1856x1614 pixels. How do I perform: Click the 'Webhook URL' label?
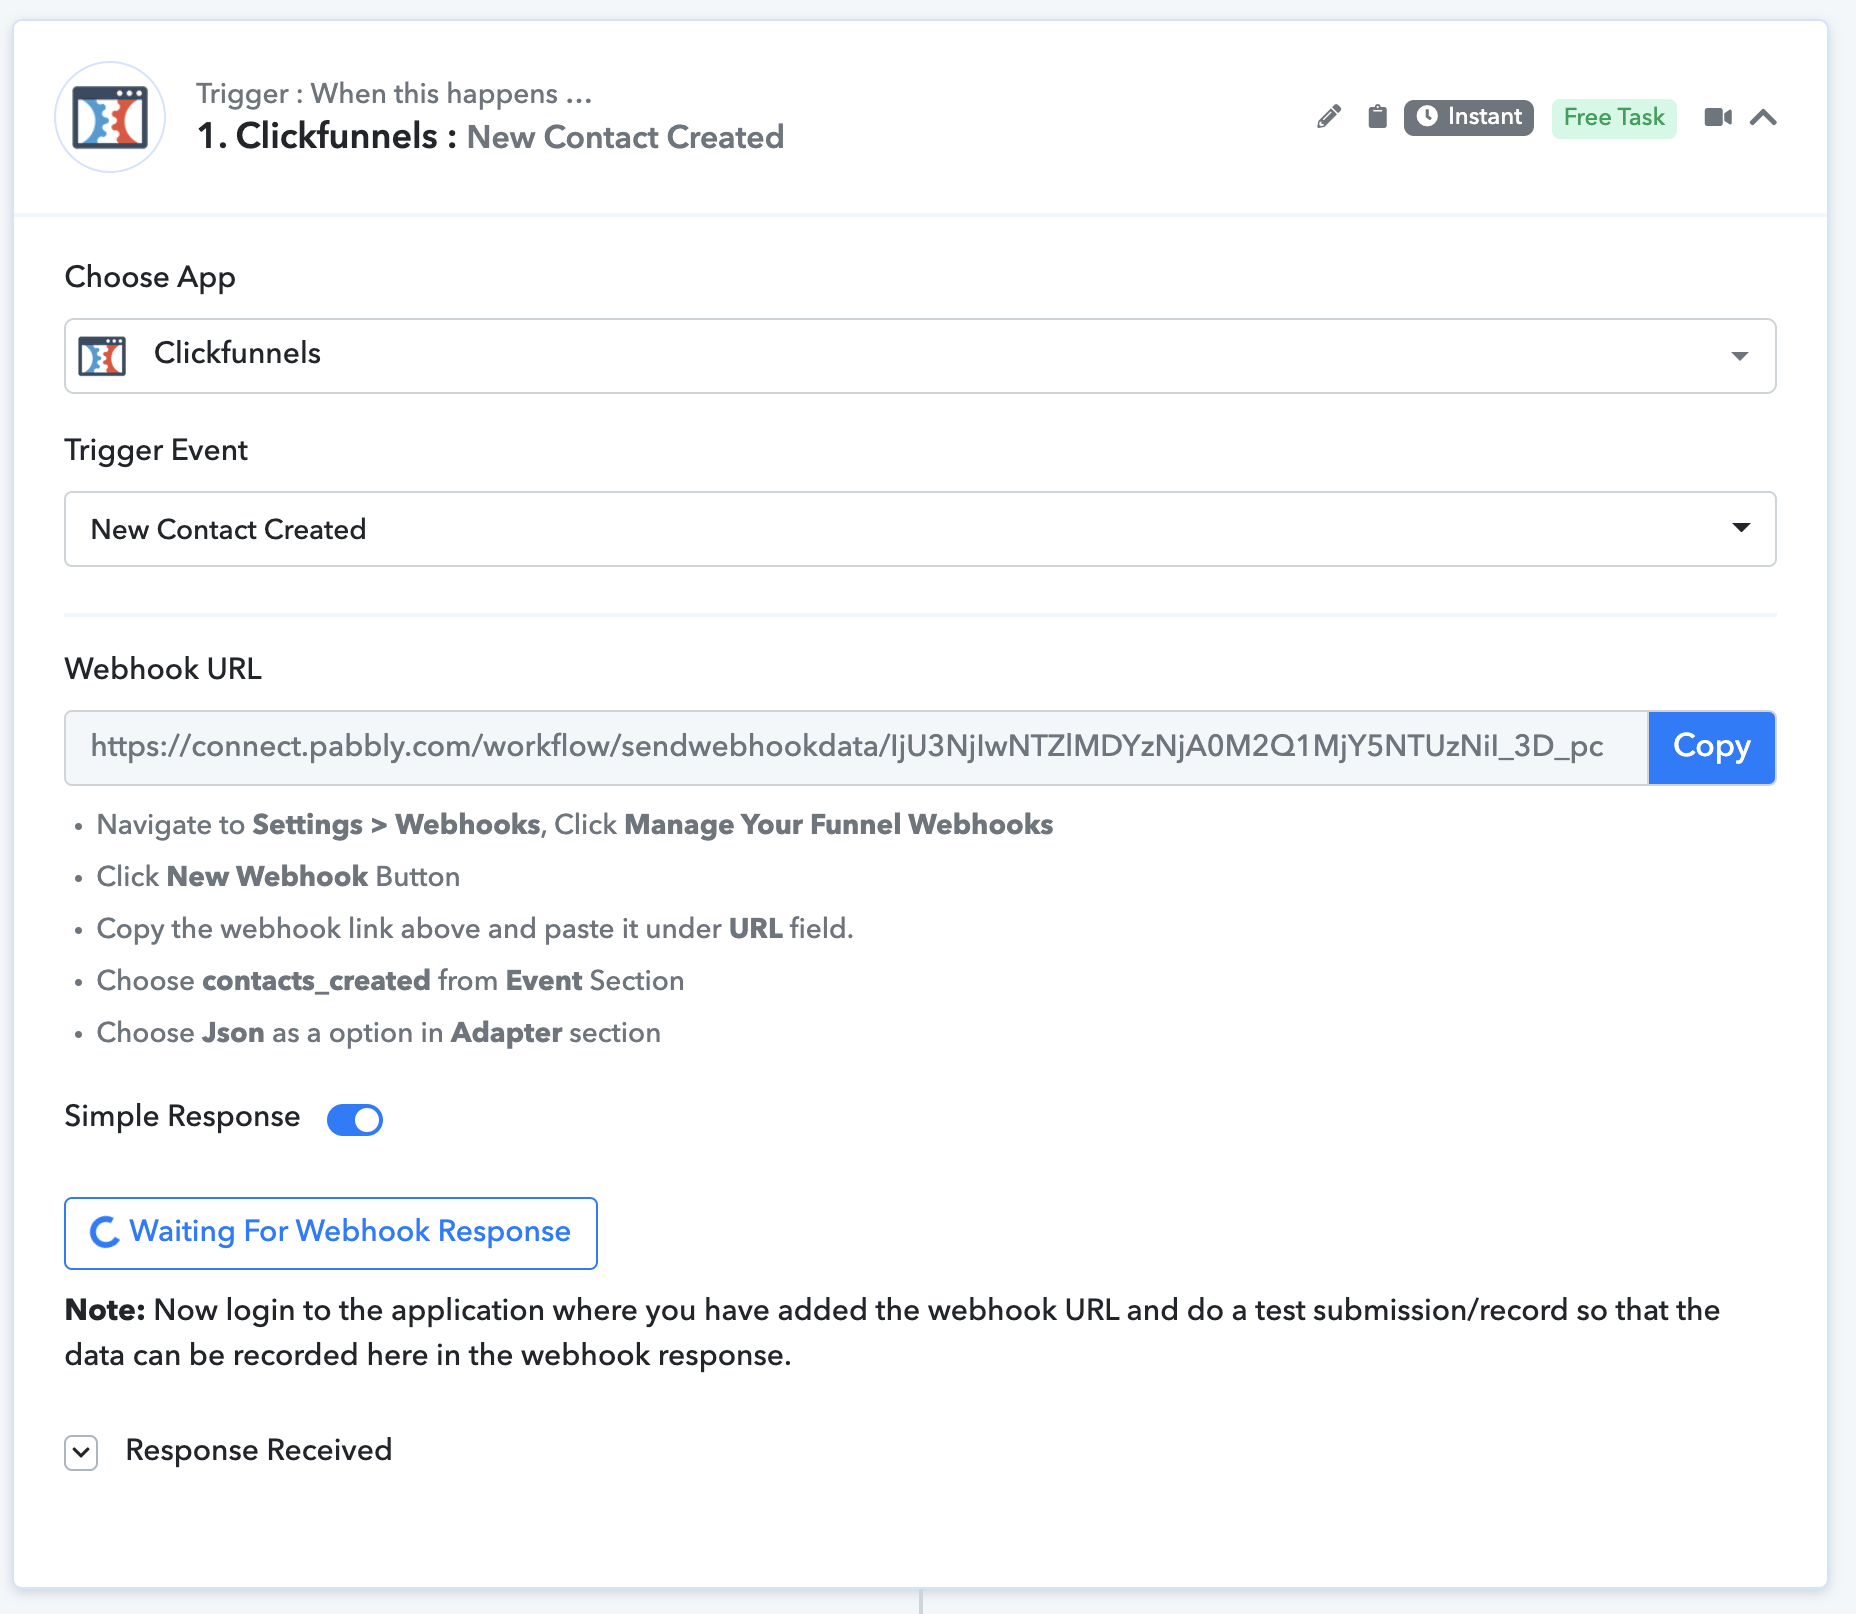click(163, 668)
